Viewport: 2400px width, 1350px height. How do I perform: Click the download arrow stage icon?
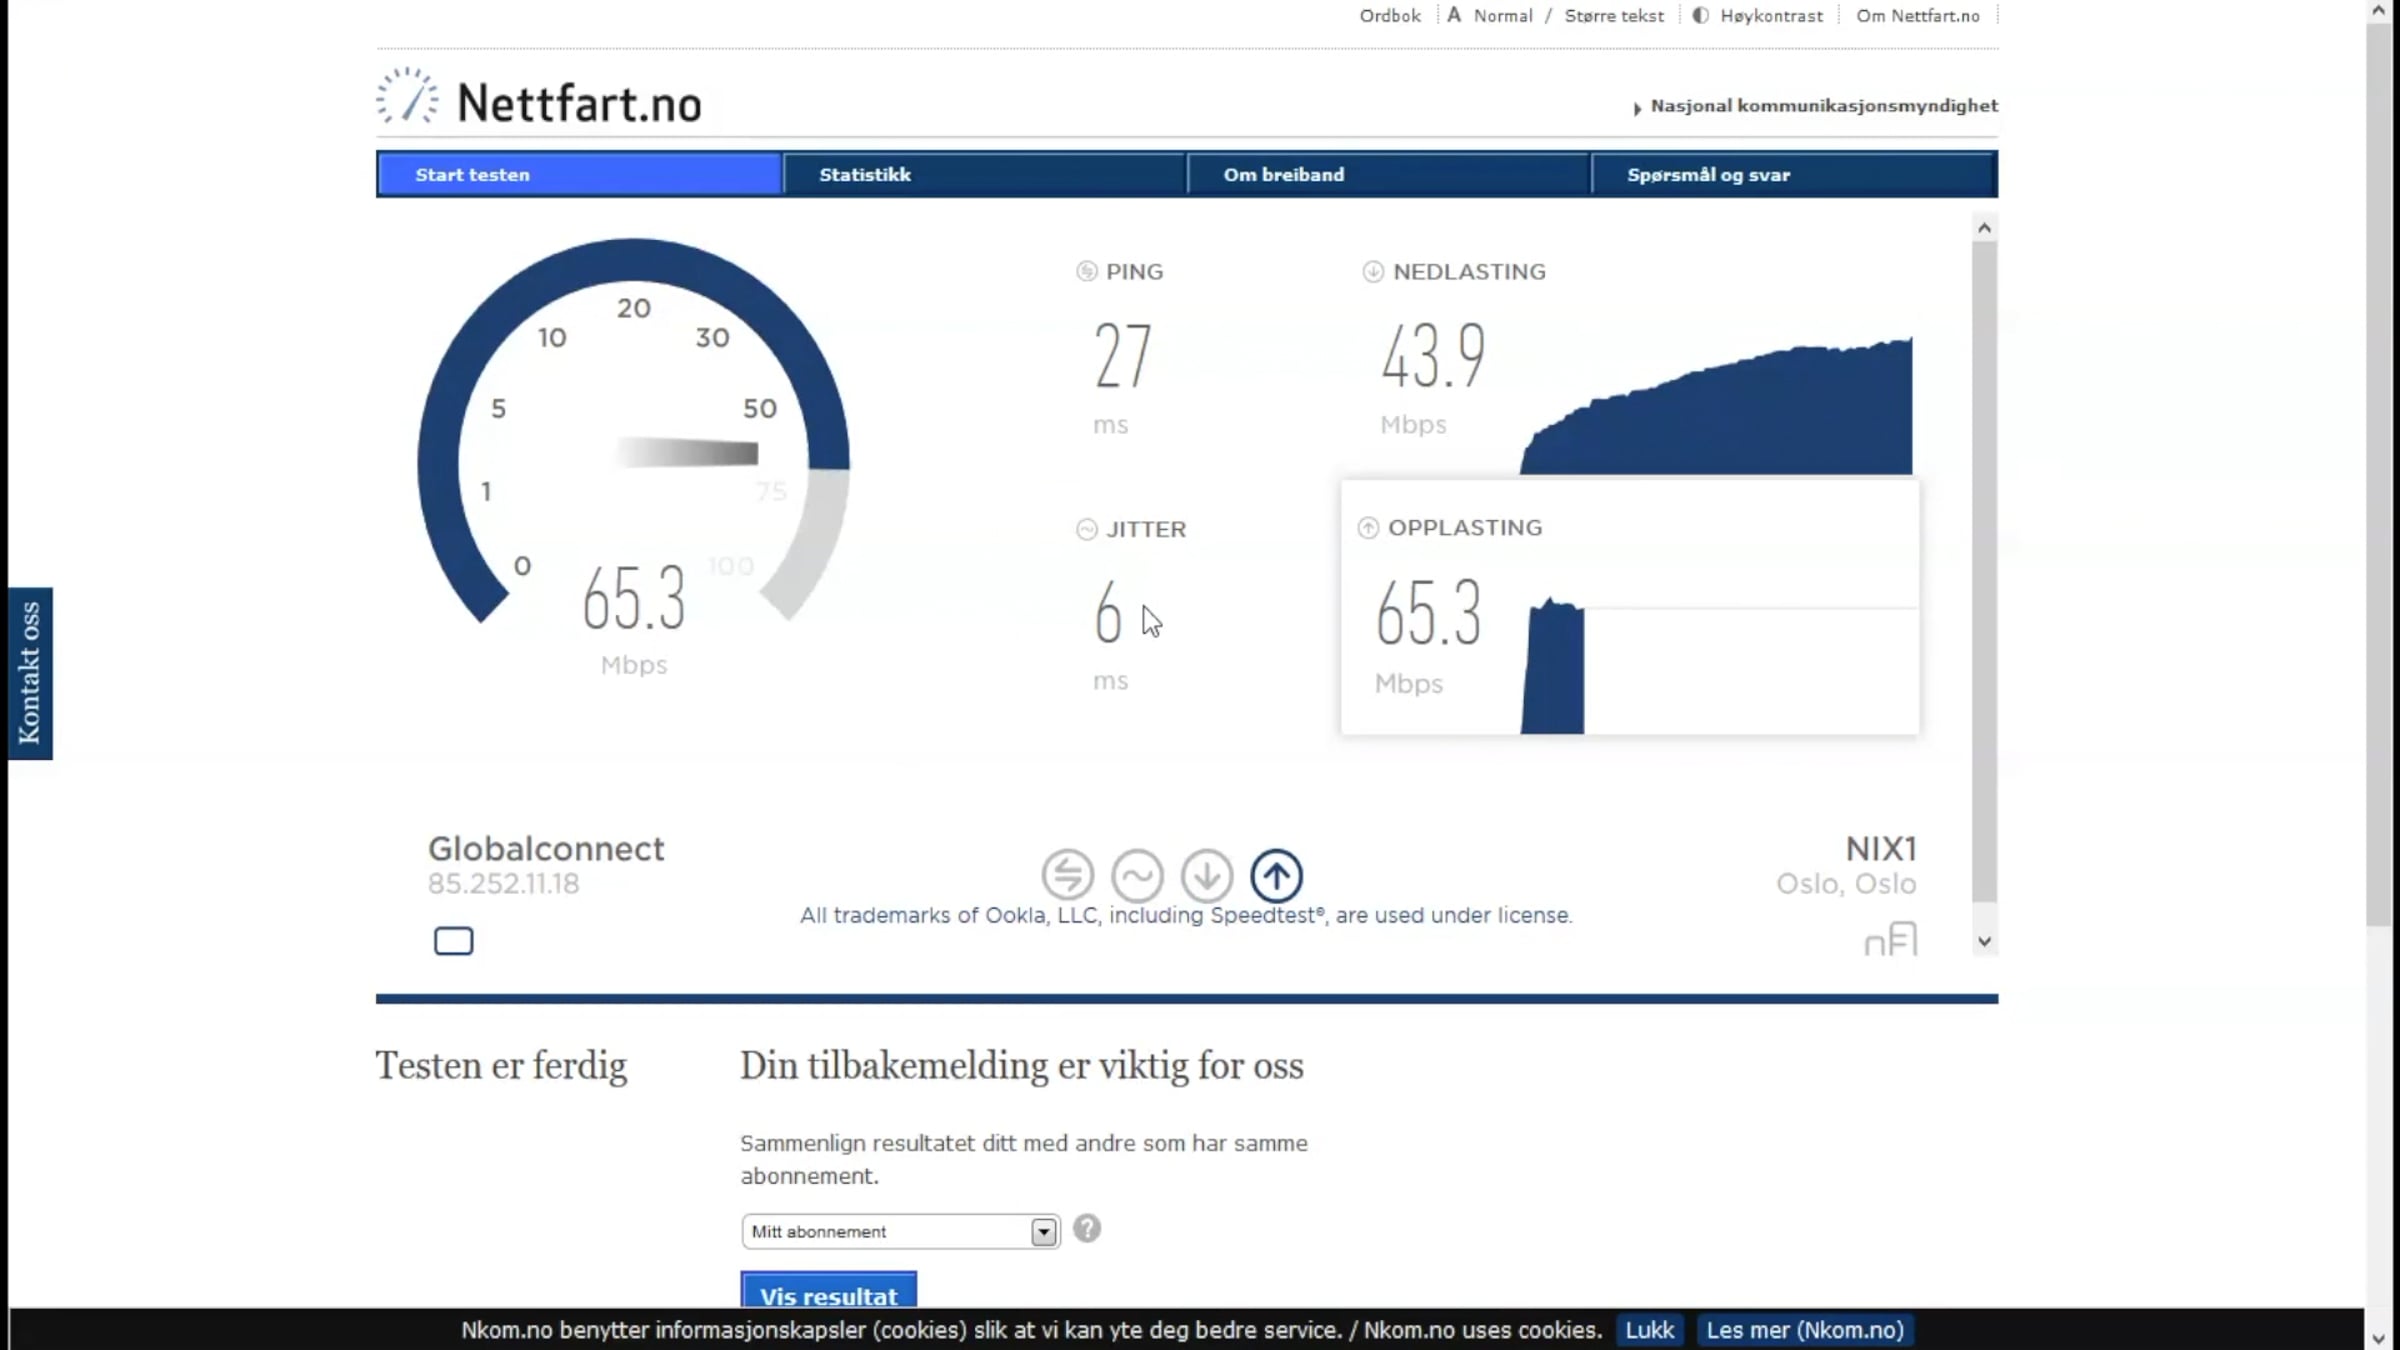[1207, 875]
